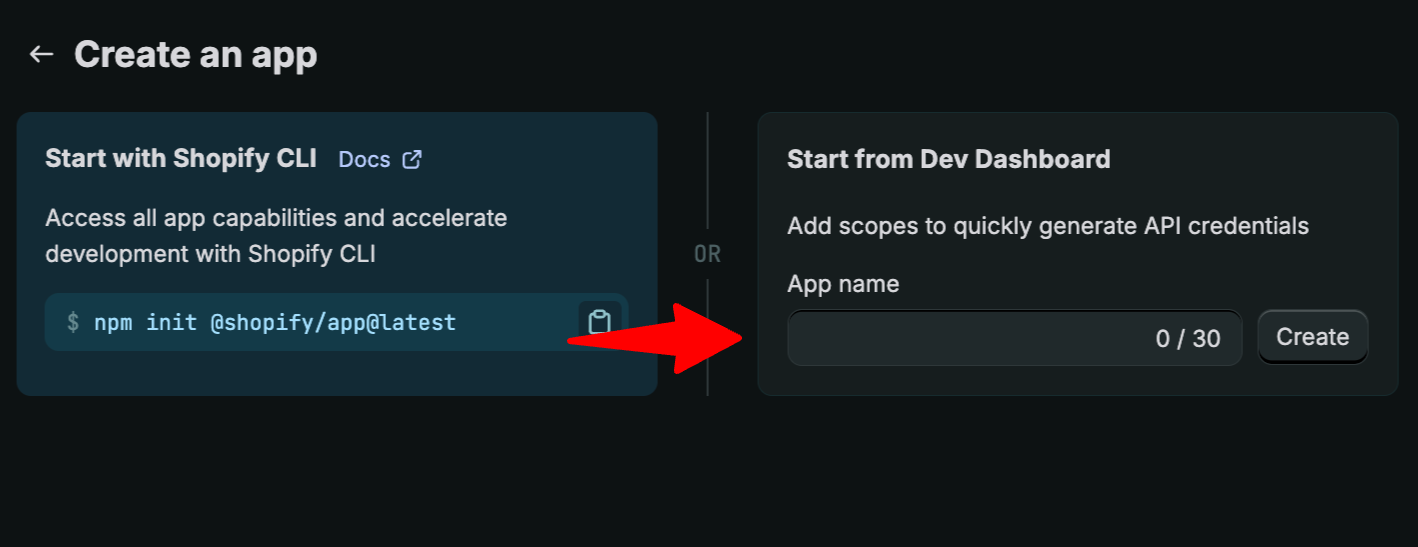Click the dollar prompt symbol in command box
Viewport: 1418px width, 547px height.
click(x=72, y=322)
